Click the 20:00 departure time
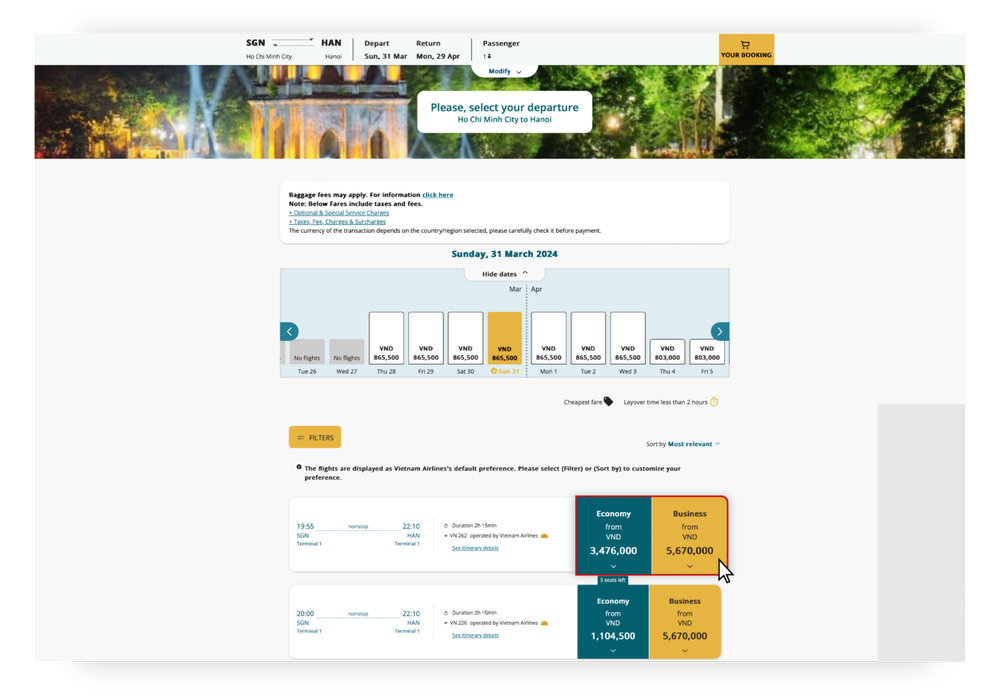Viewport: 1000px width, 696px height. point(305,614)
